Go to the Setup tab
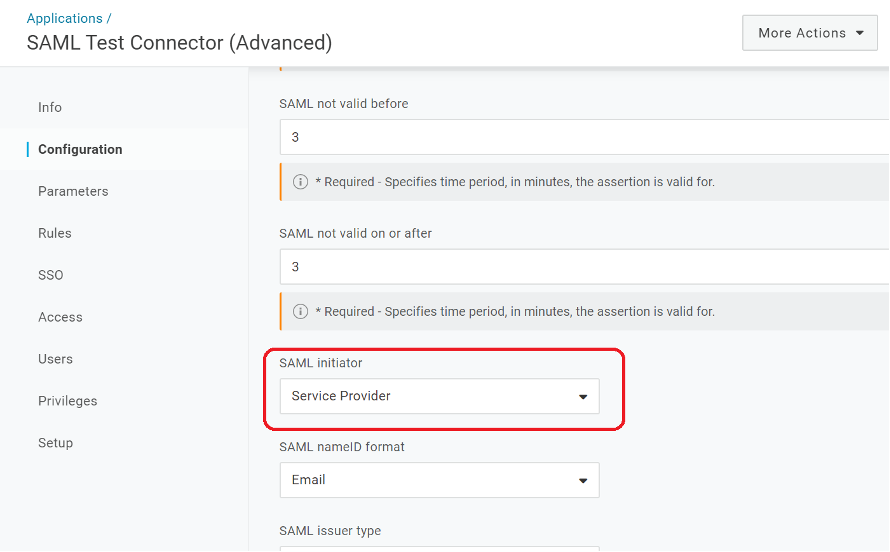Image resolution: width=890 pixels, height=552 pixels. click(x=55, y=443)
